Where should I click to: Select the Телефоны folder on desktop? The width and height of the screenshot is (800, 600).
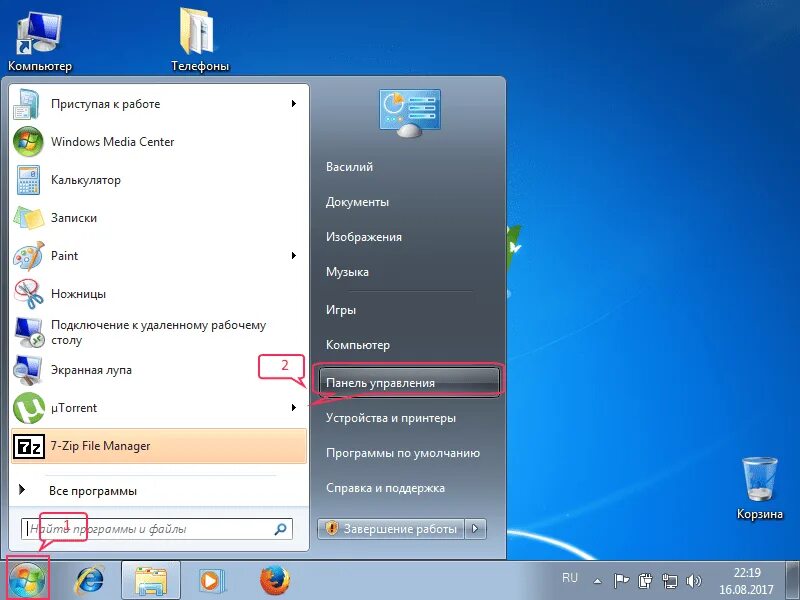pos(197,32)
